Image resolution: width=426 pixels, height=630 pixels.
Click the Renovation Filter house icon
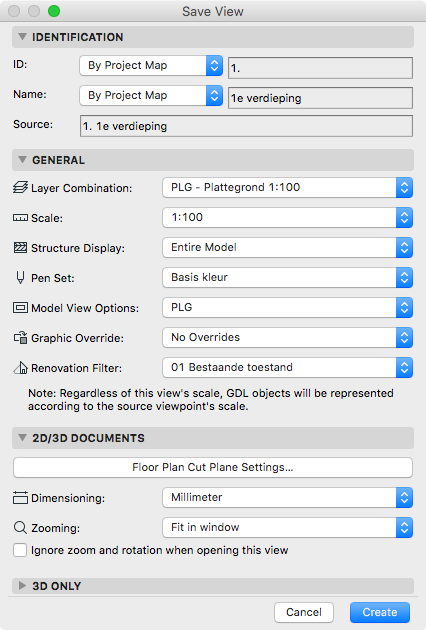click(20, 368)
